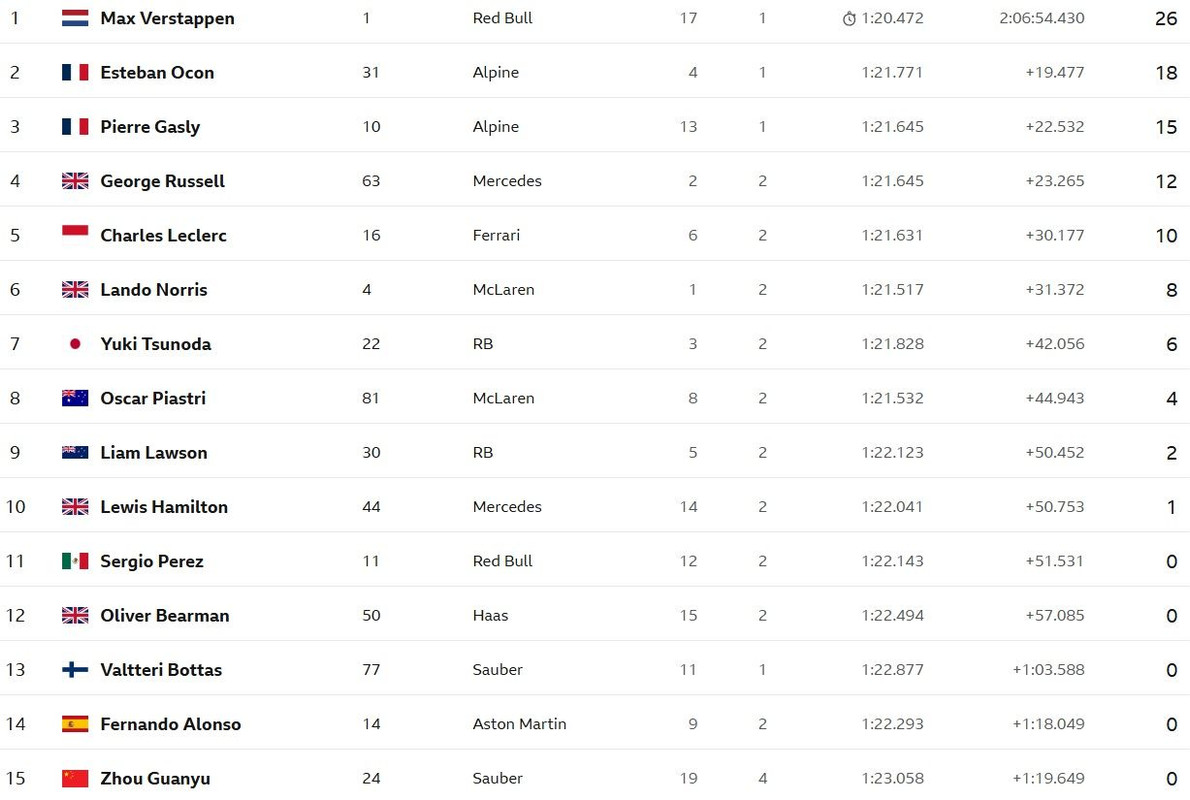Click the New Zealand flag beside Liam Lawson

(x=75, y=452)
